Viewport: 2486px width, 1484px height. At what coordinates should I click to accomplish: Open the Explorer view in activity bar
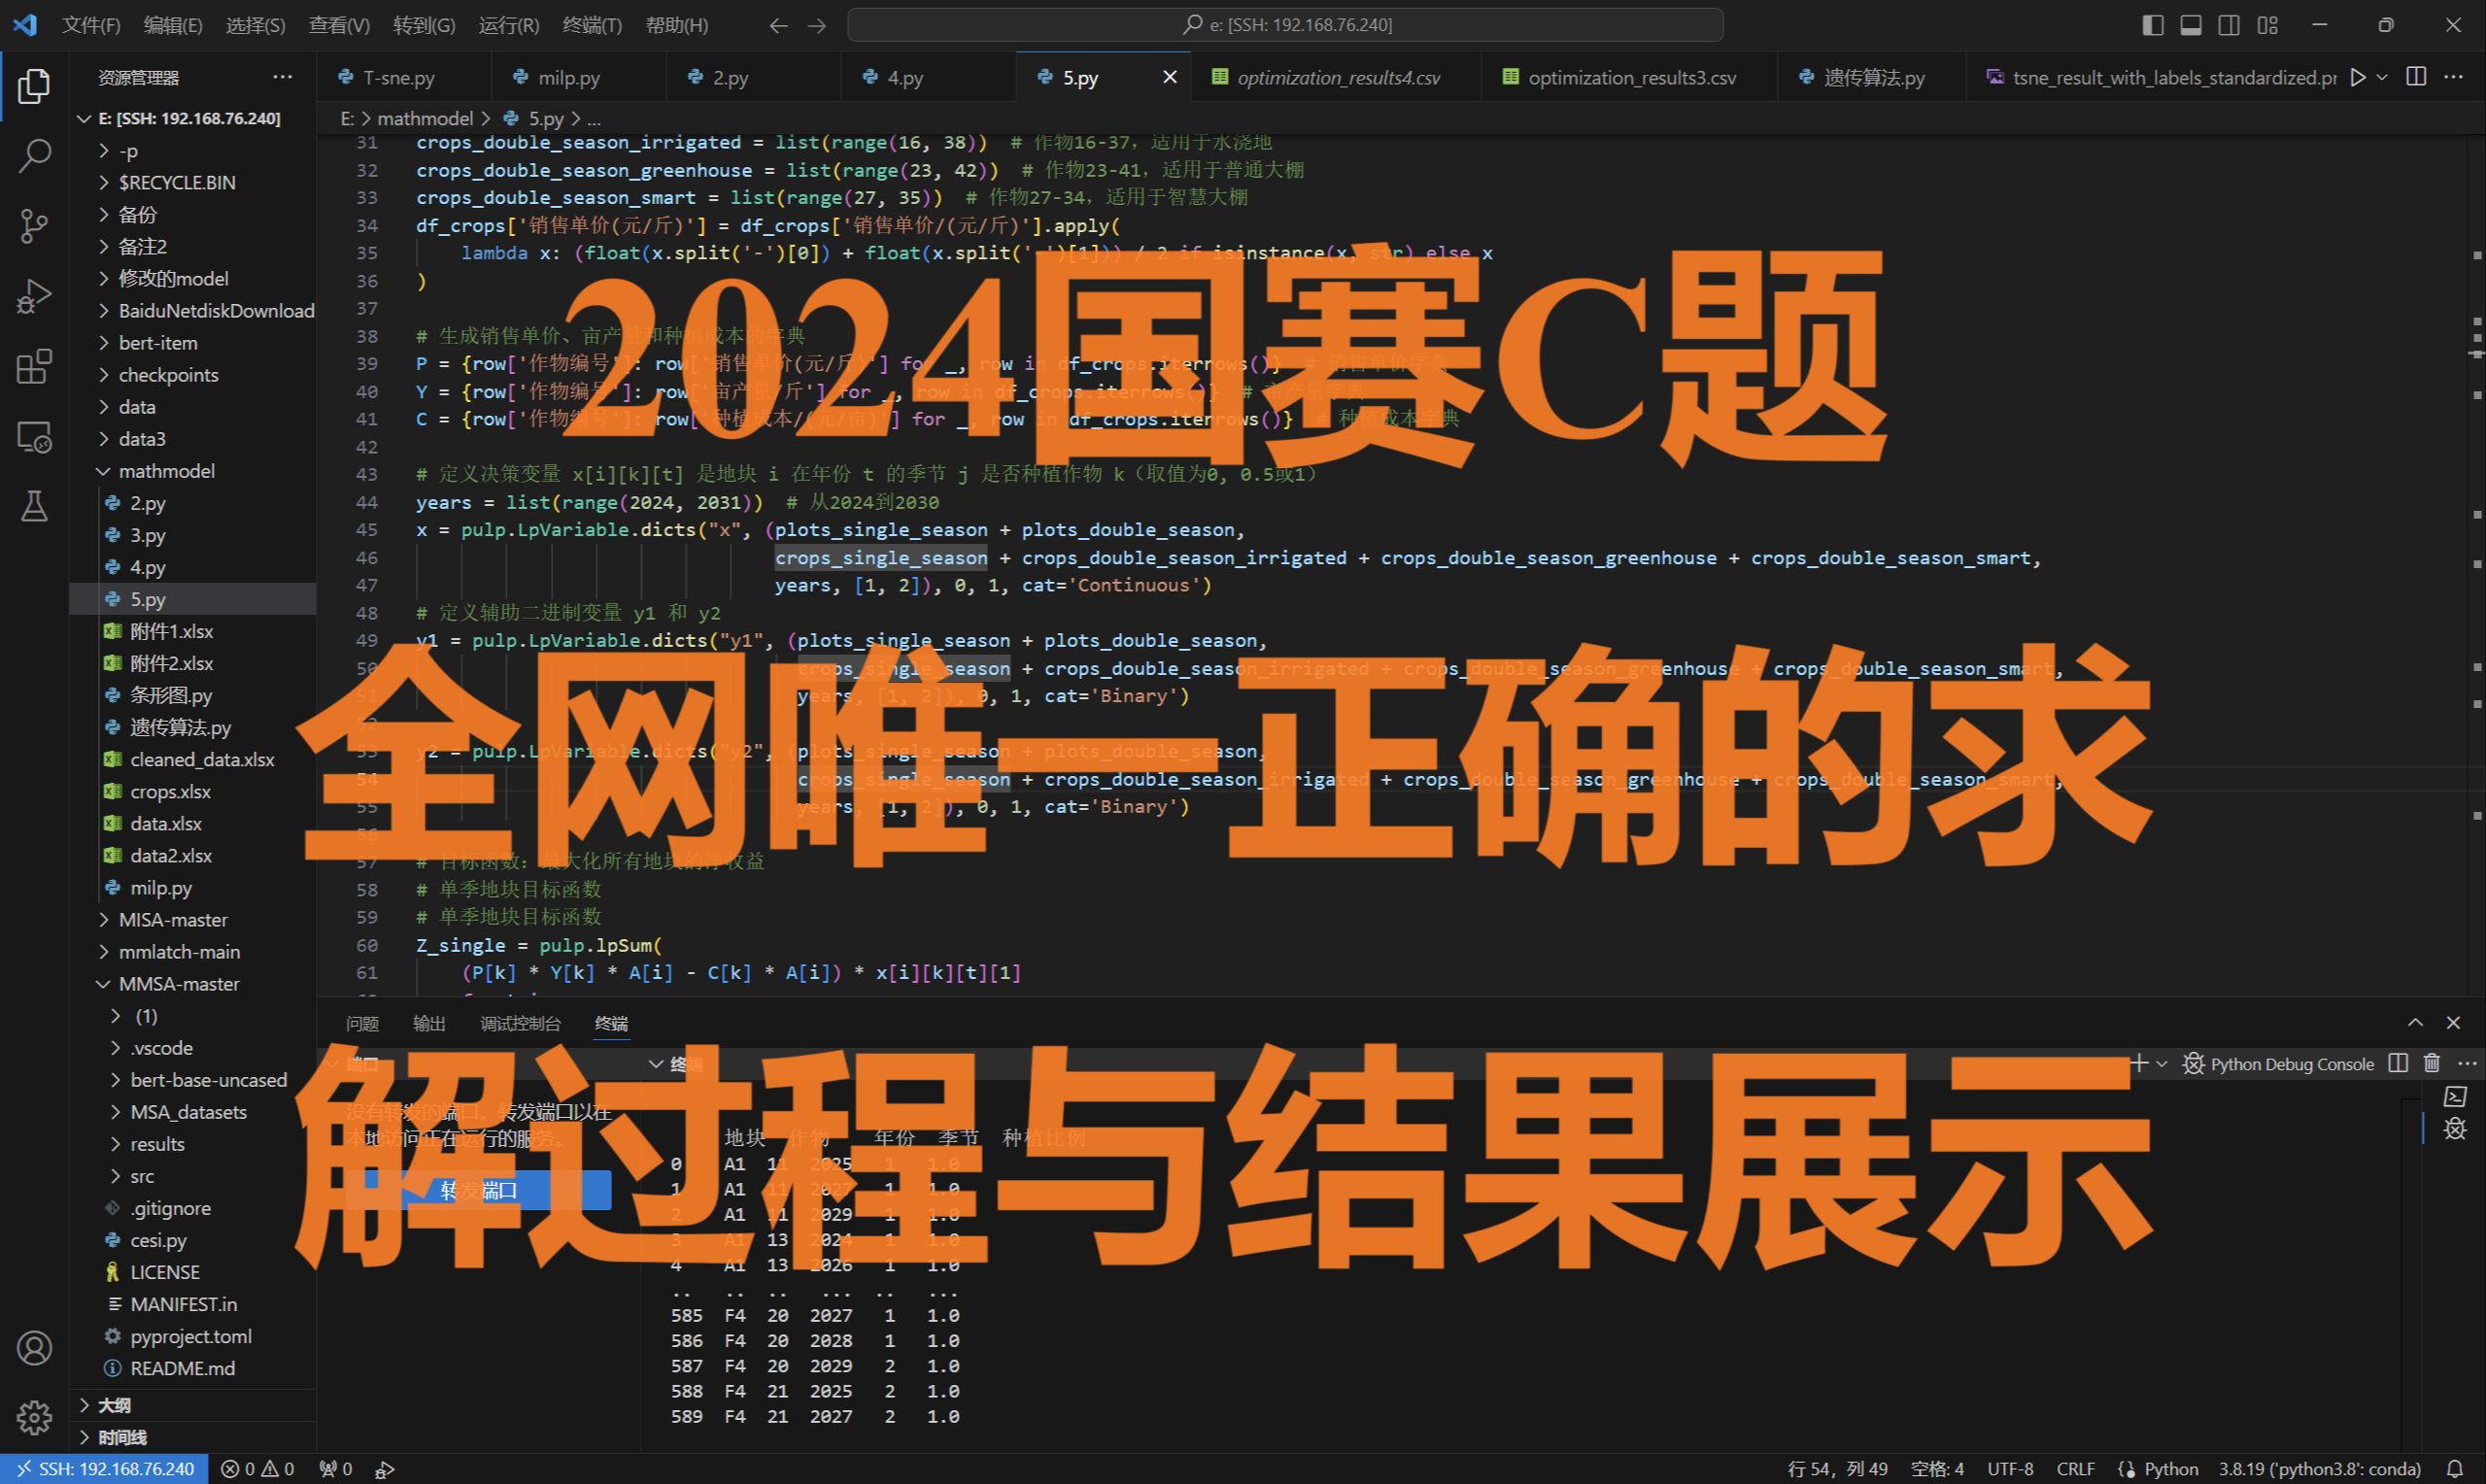pos(34,86)
